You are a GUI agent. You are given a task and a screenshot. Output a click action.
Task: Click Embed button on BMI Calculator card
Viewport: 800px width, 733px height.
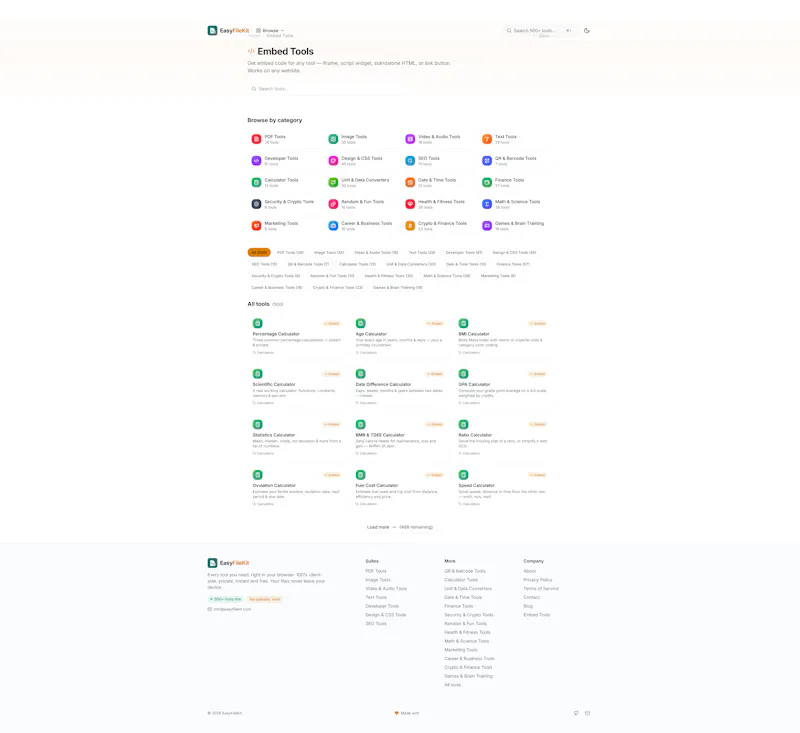pos(538,323)
